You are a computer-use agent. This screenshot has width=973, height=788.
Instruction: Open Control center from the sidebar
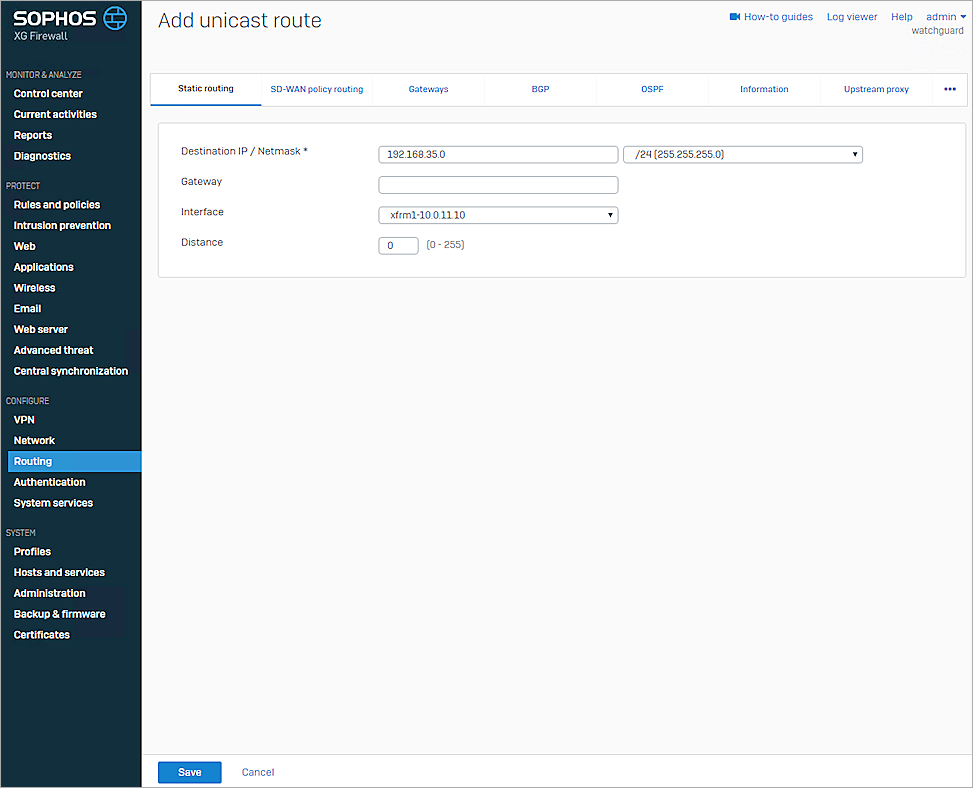click(x=46, y=93)
